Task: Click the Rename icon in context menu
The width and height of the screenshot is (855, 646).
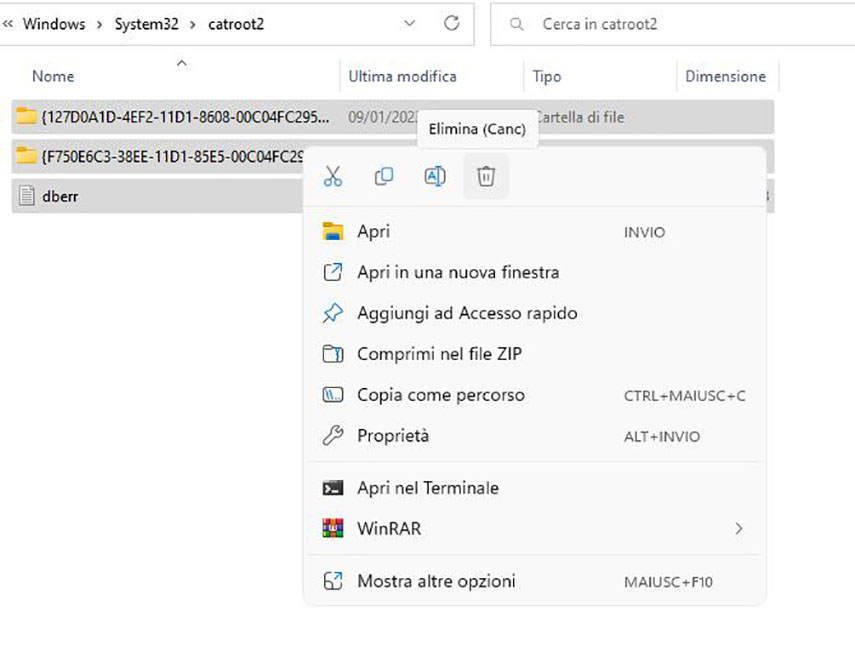Action: click(x=435, y=177)
